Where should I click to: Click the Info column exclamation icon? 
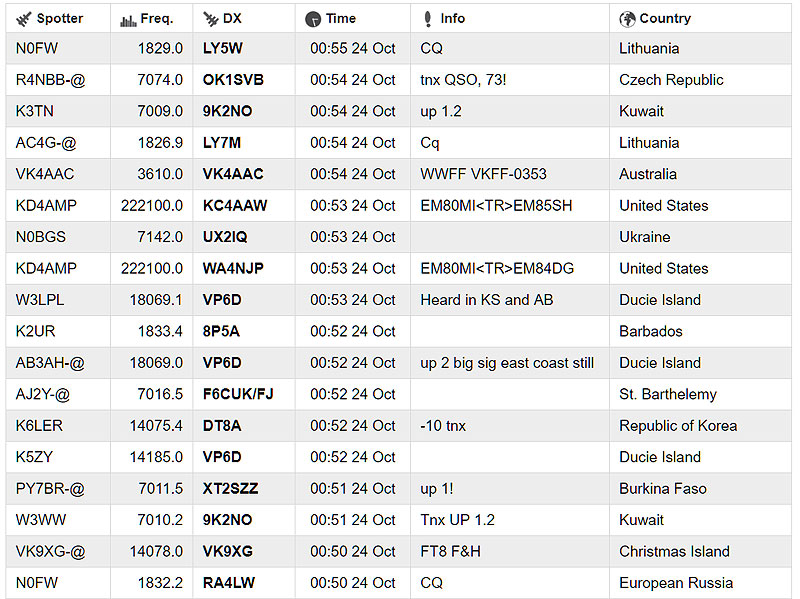tap(427, 19)
